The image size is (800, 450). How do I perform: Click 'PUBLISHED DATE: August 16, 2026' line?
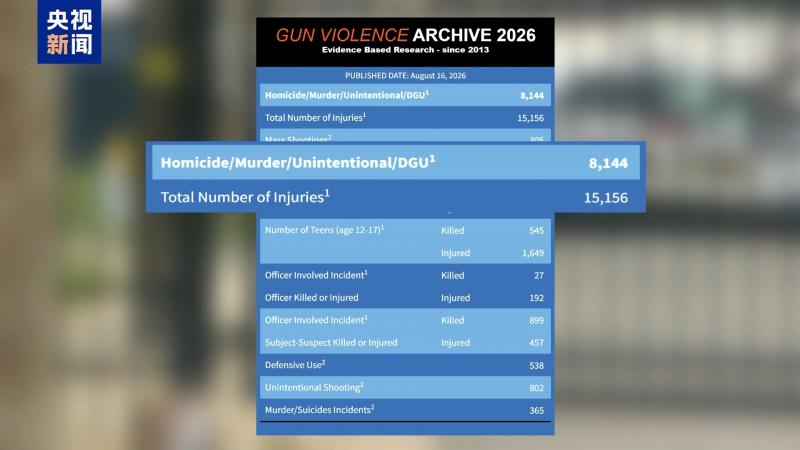click(405, 76)
